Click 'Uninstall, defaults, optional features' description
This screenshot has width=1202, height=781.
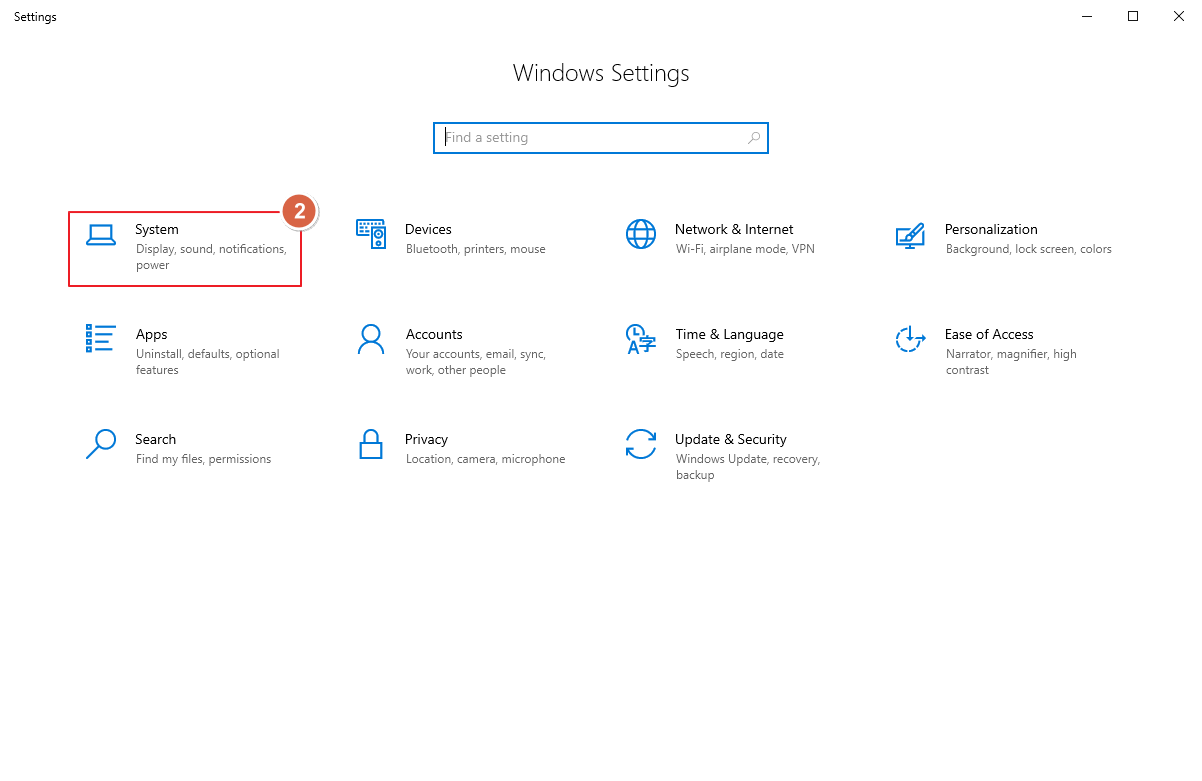point(208,362)
